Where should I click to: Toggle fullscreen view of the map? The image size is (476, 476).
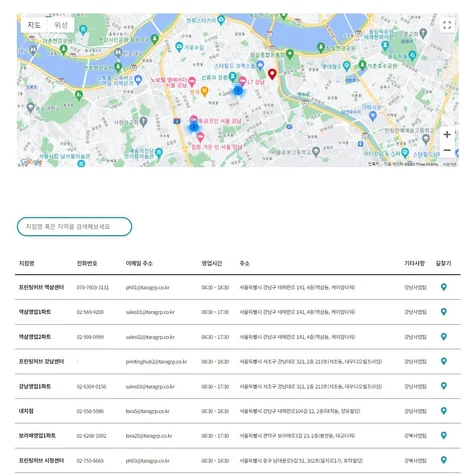[447, 25]
